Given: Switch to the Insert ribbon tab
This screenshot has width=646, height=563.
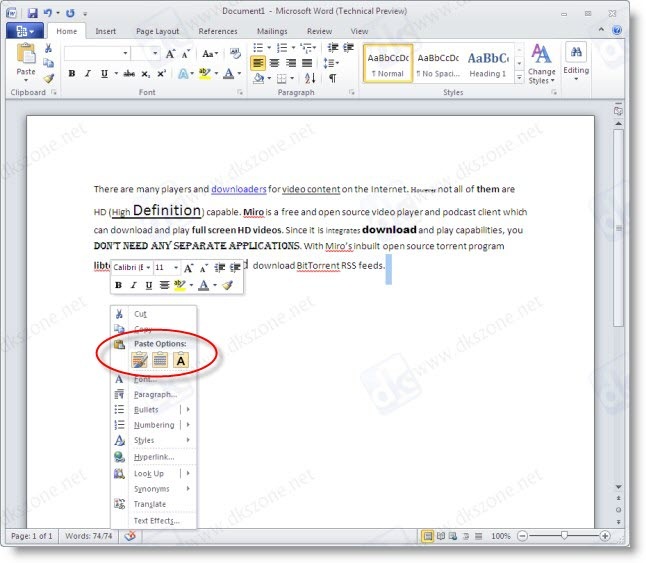Looking at the screenshot, I should (105, 31).
